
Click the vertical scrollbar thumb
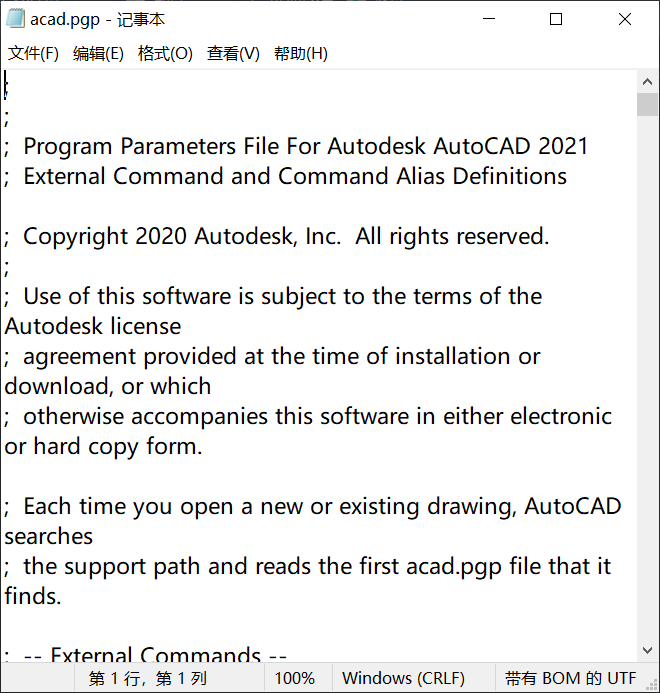click(x=648, y=106)
